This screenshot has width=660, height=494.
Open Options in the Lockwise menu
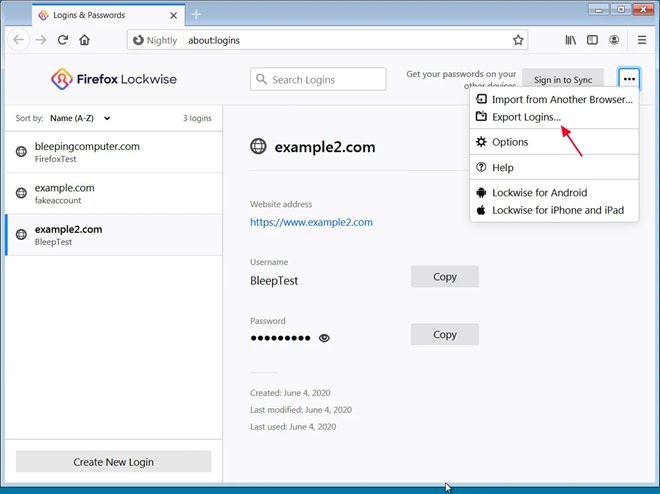(510, 142)
